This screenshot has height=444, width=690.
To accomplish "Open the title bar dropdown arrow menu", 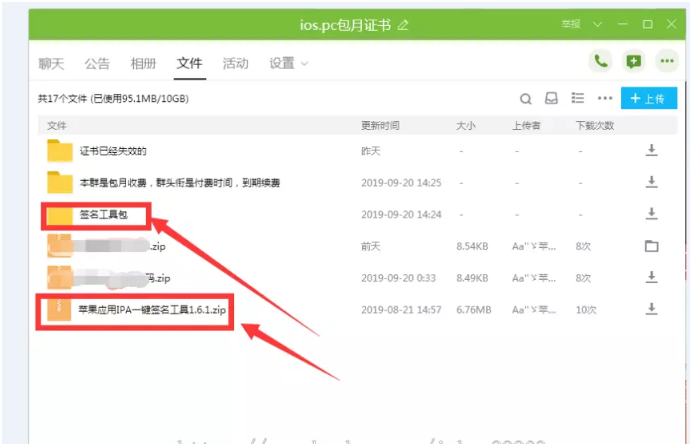I will click(598, 23).
